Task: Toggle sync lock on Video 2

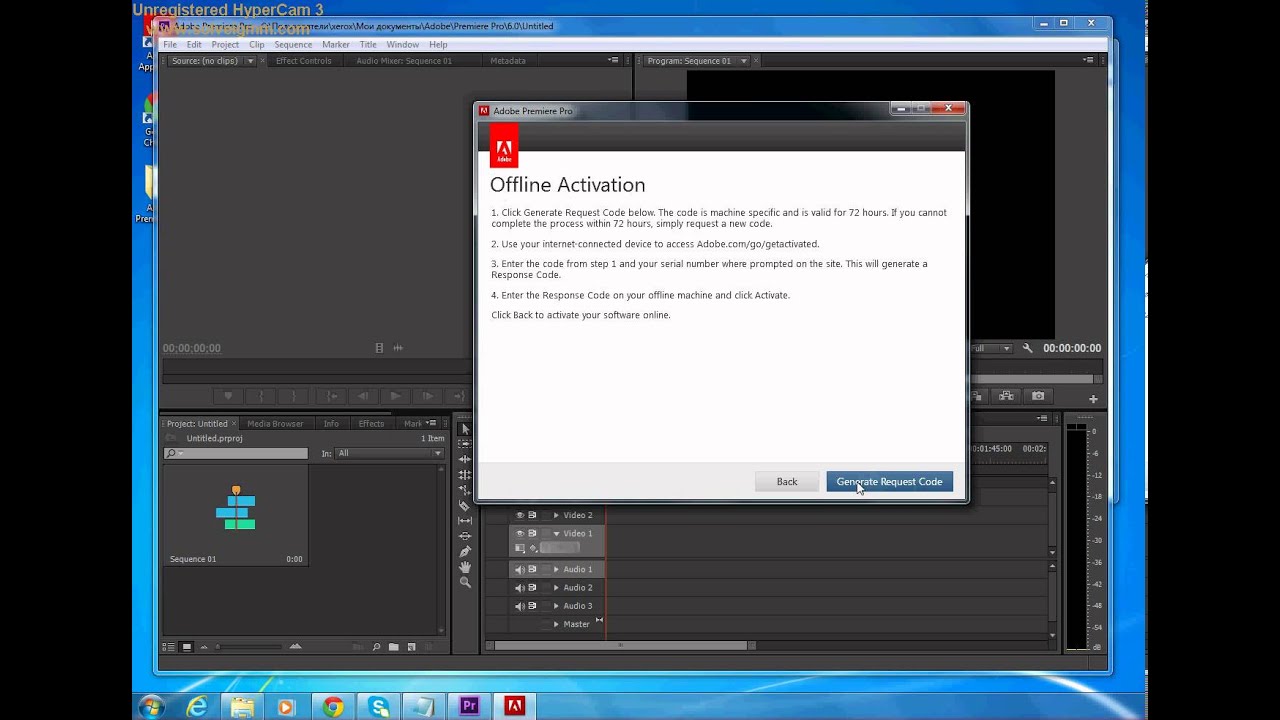Action: coord(532,515)
